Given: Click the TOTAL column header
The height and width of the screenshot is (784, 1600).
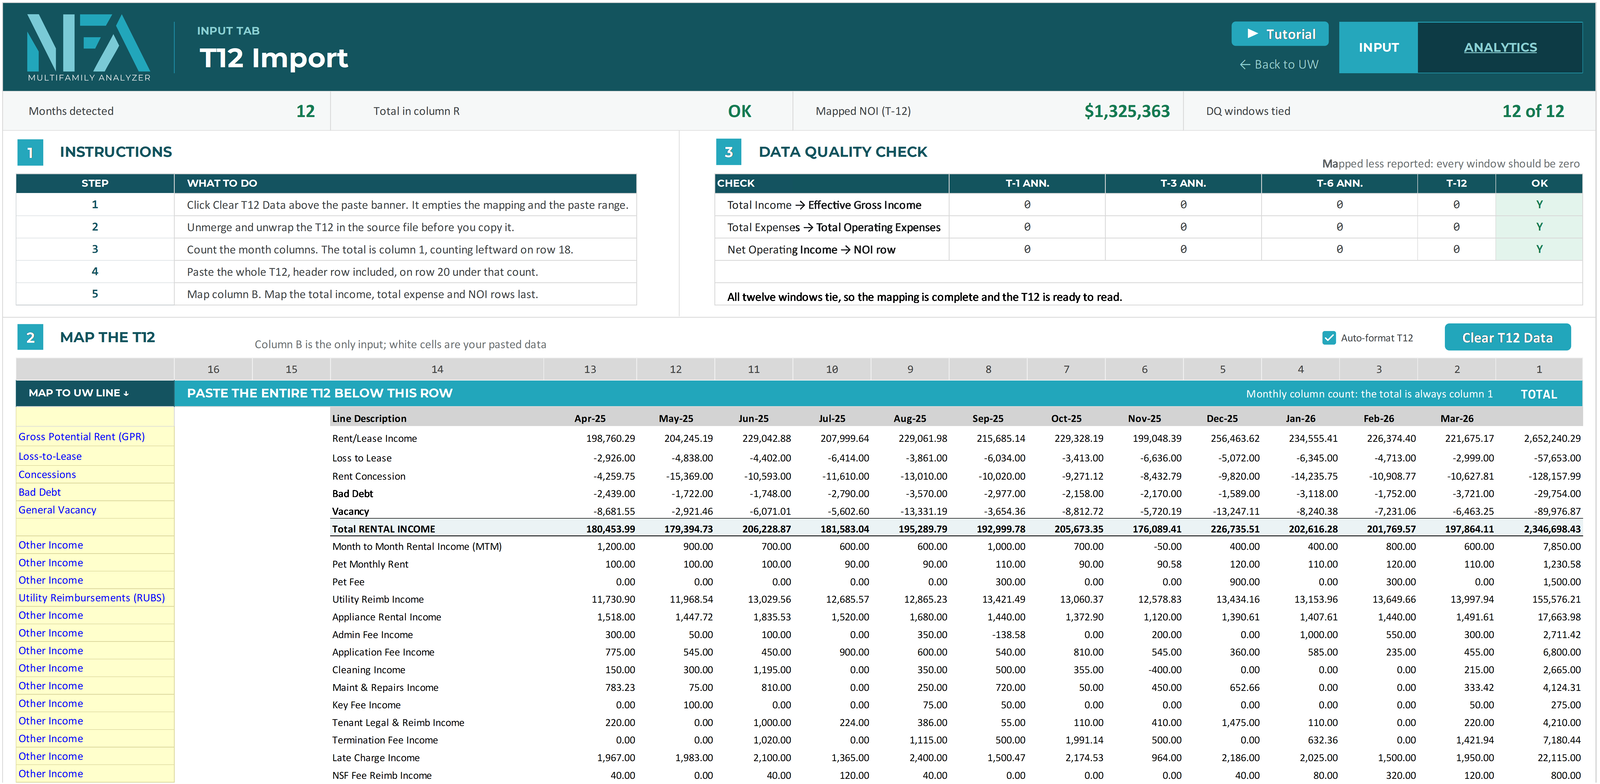Looking at the screenshot, I should pyautogui.click(x=1538, y=394).
